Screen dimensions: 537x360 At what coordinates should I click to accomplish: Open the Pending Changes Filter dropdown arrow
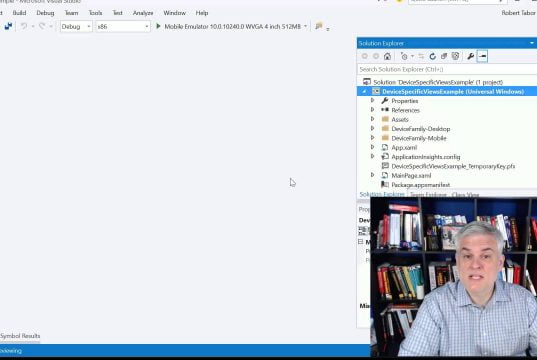[x=412, y=56]
